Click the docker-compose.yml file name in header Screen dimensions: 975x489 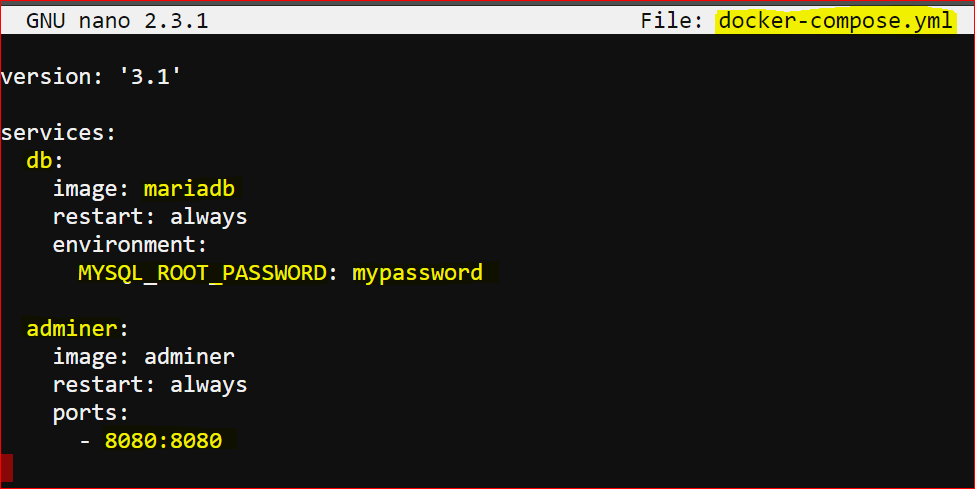click(x=835, y=21)
